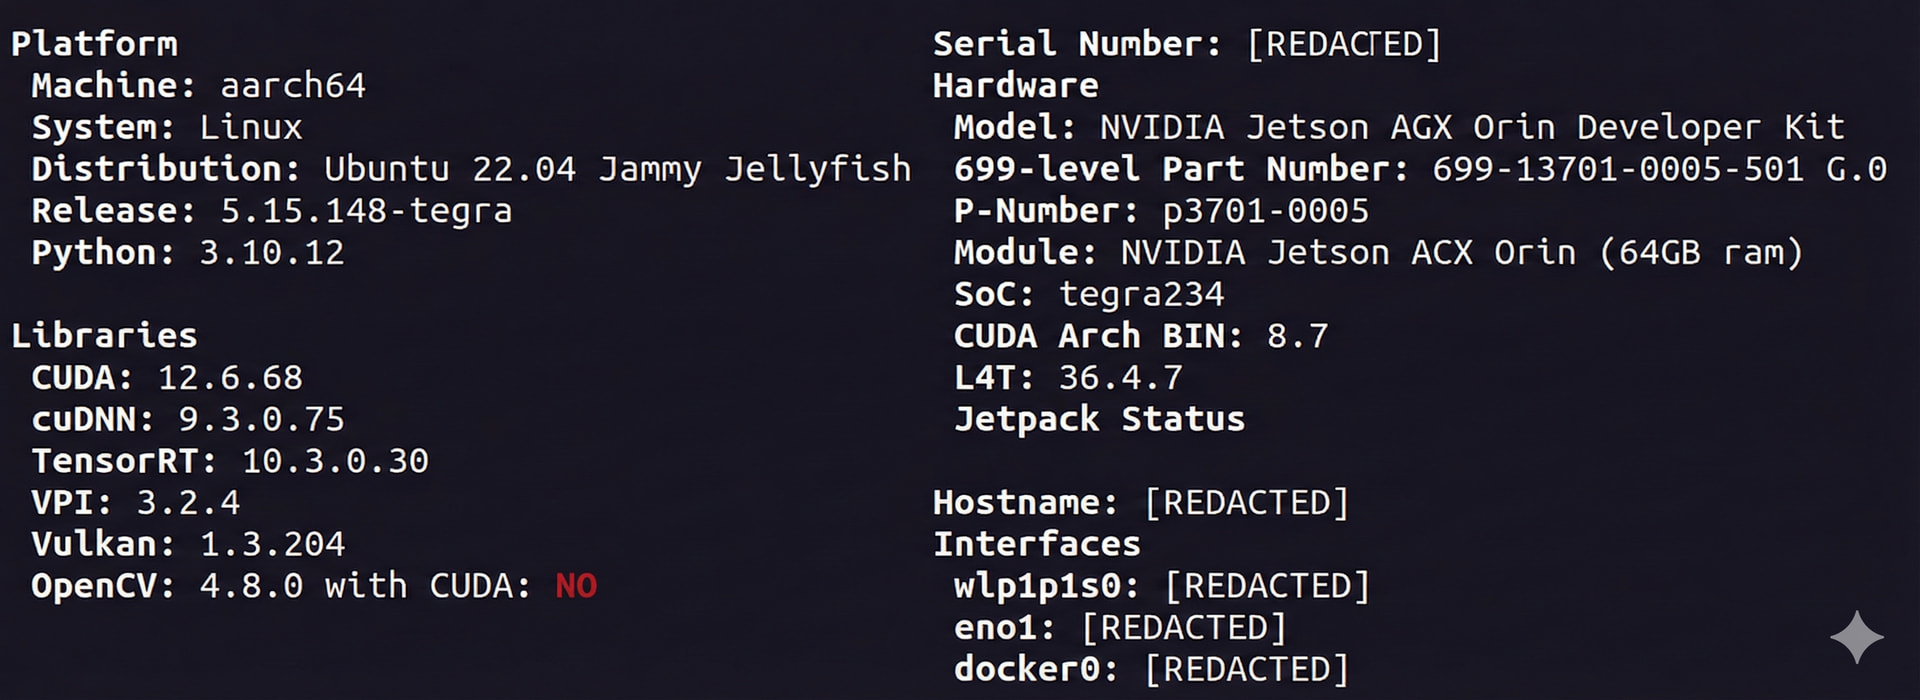Click the eno1 interface entry

[x=1004, y=628]
